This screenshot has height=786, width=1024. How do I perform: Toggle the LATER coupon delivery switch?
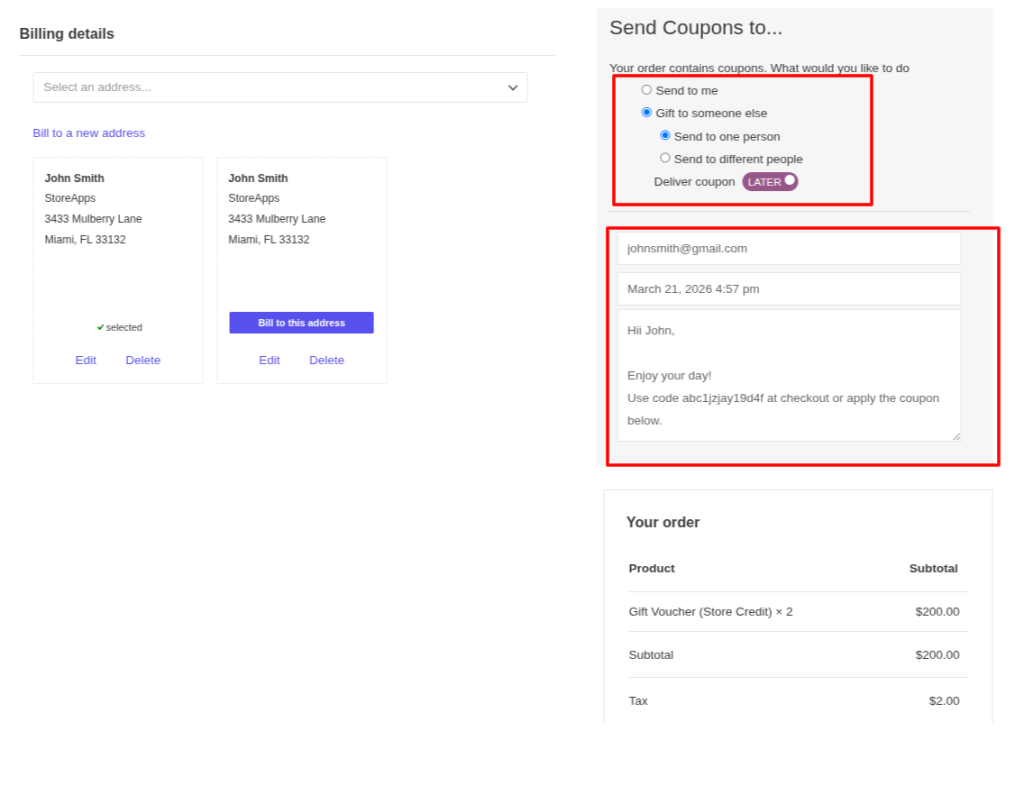(x=769, y=181)
